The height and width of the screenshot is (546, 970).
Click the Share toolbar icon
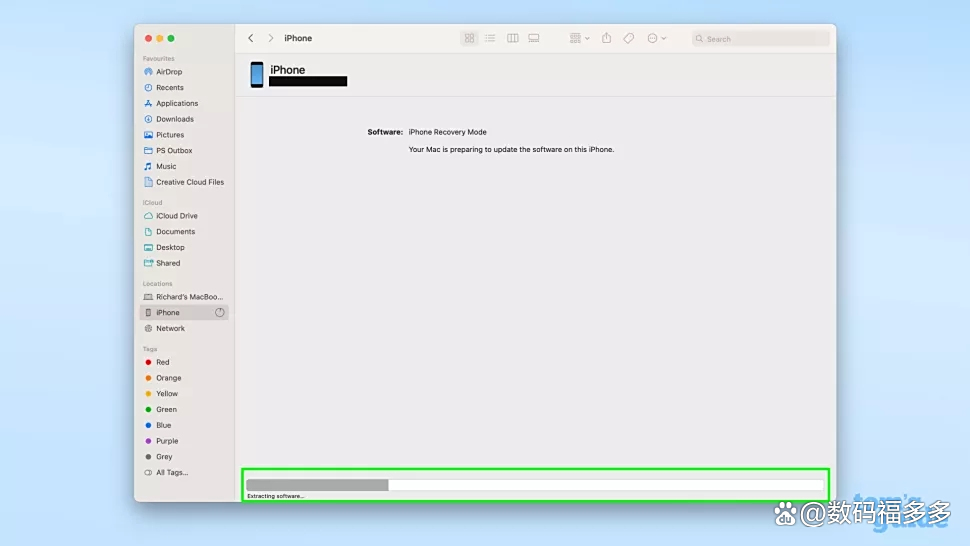coord(606,38)
